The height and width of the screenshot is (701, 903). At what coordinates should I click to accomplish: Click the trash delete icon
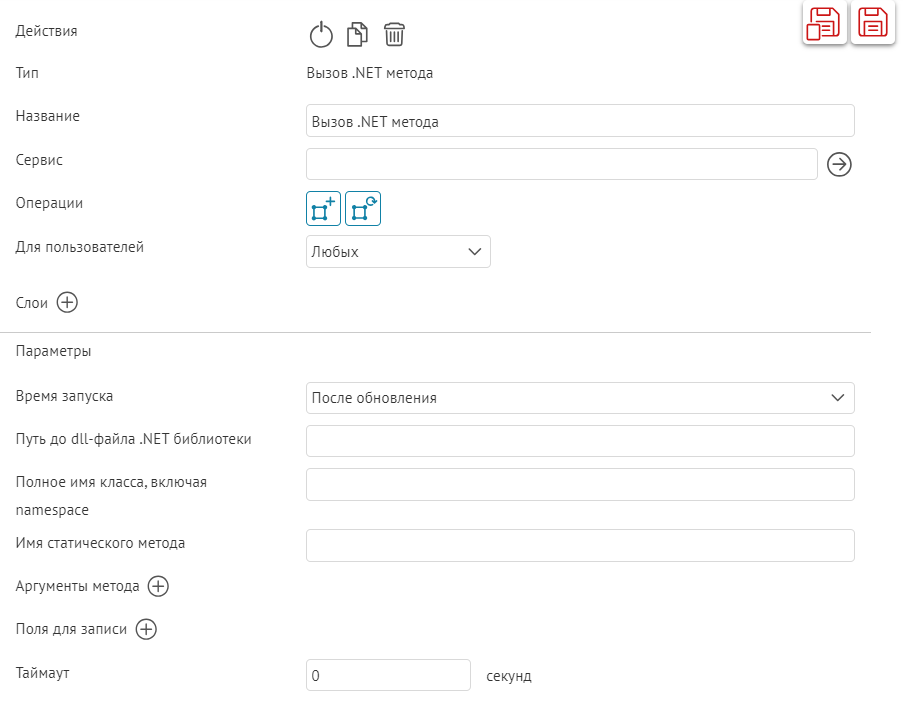point(395,36)
